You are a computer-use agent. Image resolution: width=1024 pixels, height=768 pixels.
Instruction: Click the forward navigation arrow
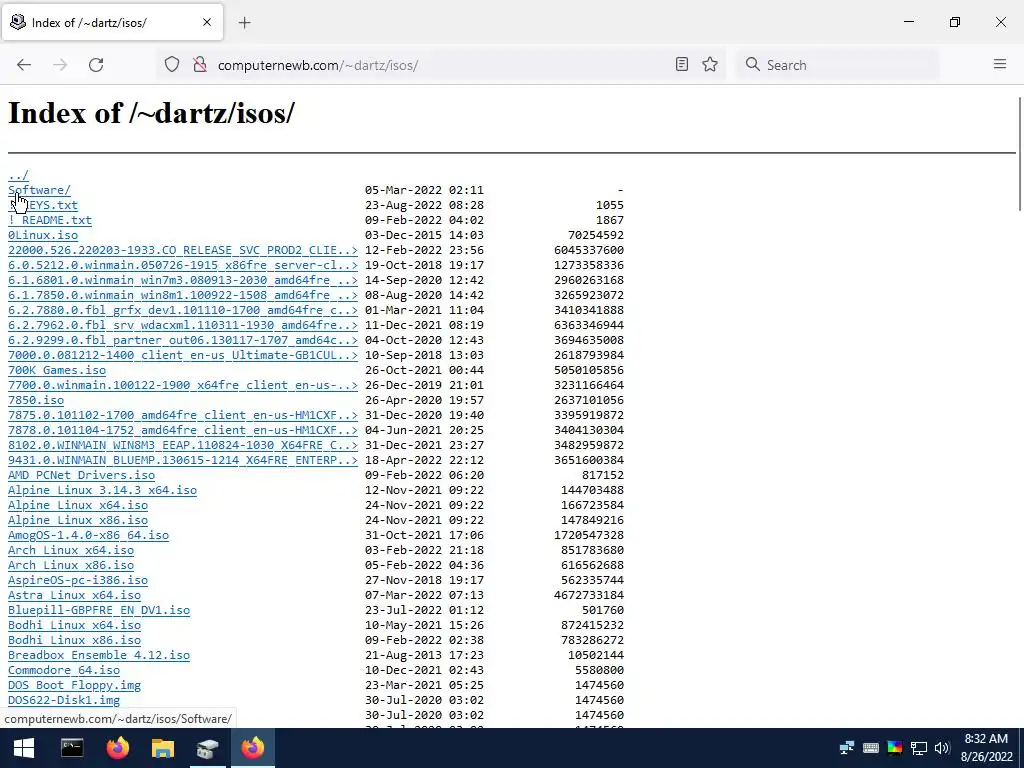60,65
